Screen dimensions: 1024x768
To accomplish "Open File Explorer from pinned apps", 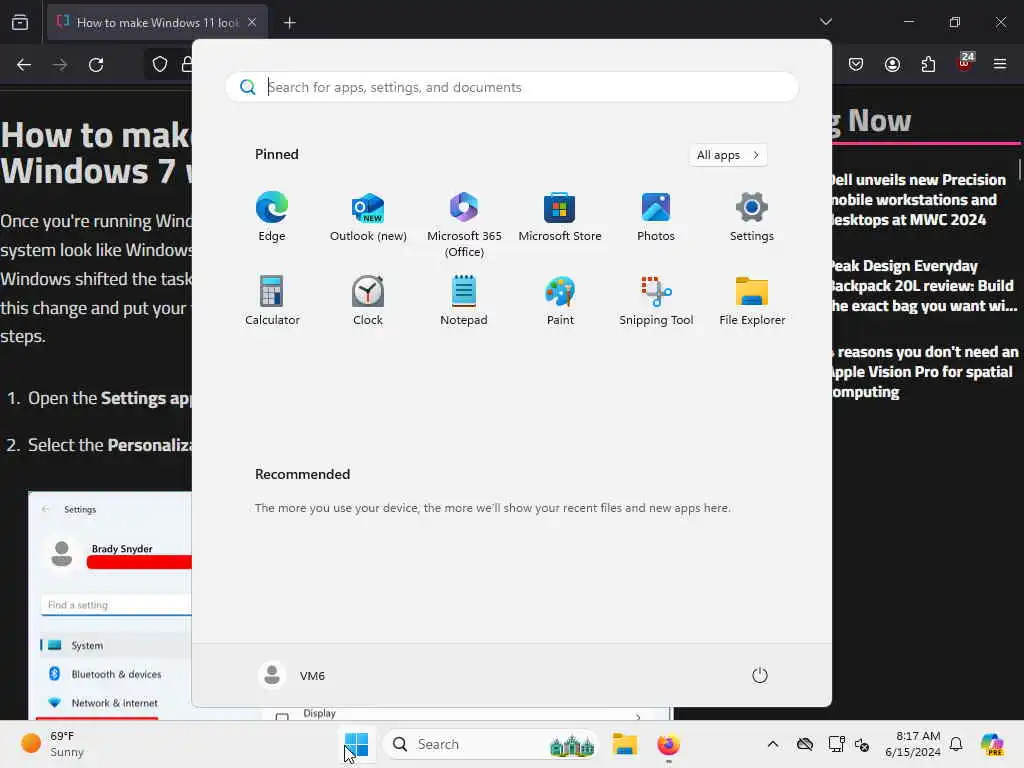I will 752,300.
